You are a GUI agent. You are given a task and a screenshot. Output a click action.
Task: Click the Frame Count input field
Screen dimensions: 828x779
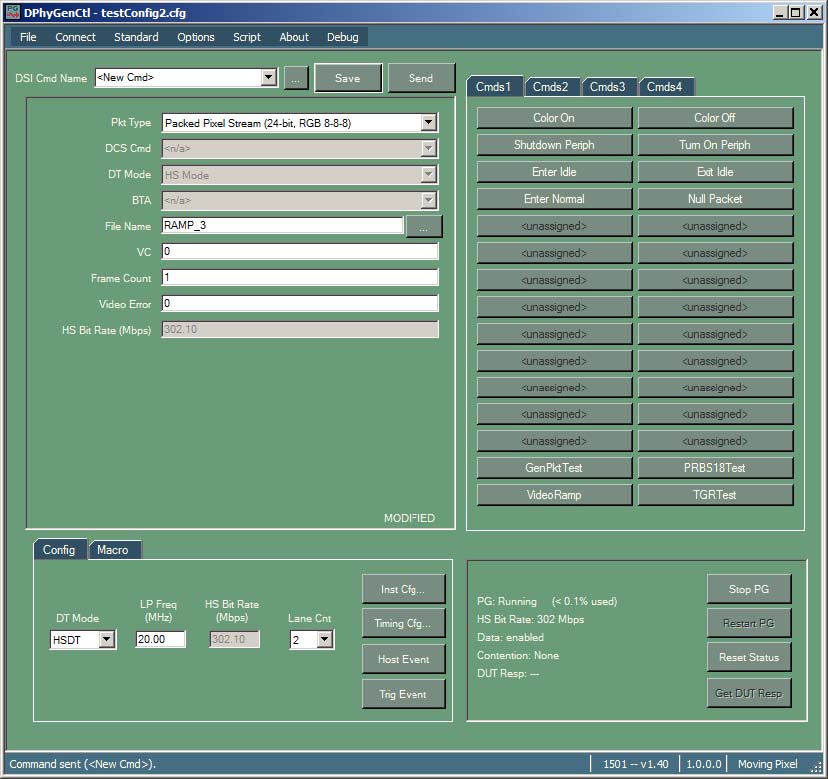299,277
